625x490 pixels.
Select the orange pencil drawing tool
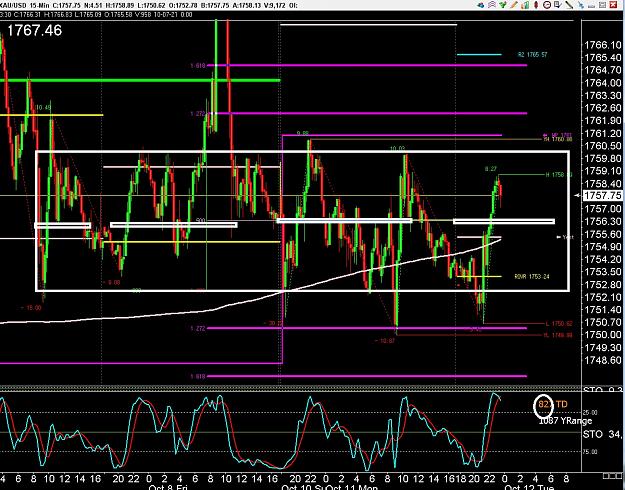tap(514, 5)
